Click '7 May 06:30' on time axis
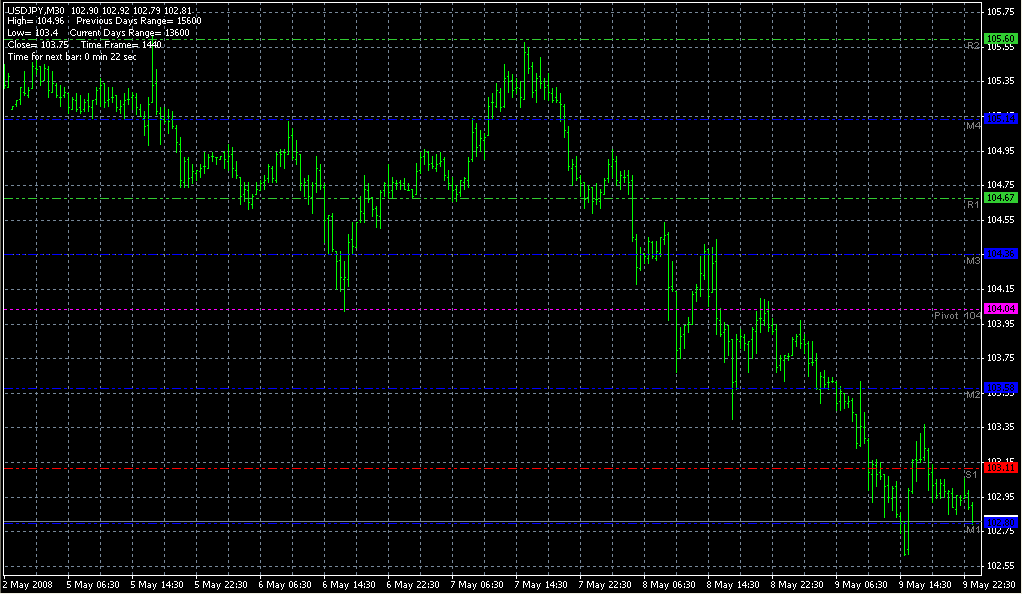 coord(477,585)
